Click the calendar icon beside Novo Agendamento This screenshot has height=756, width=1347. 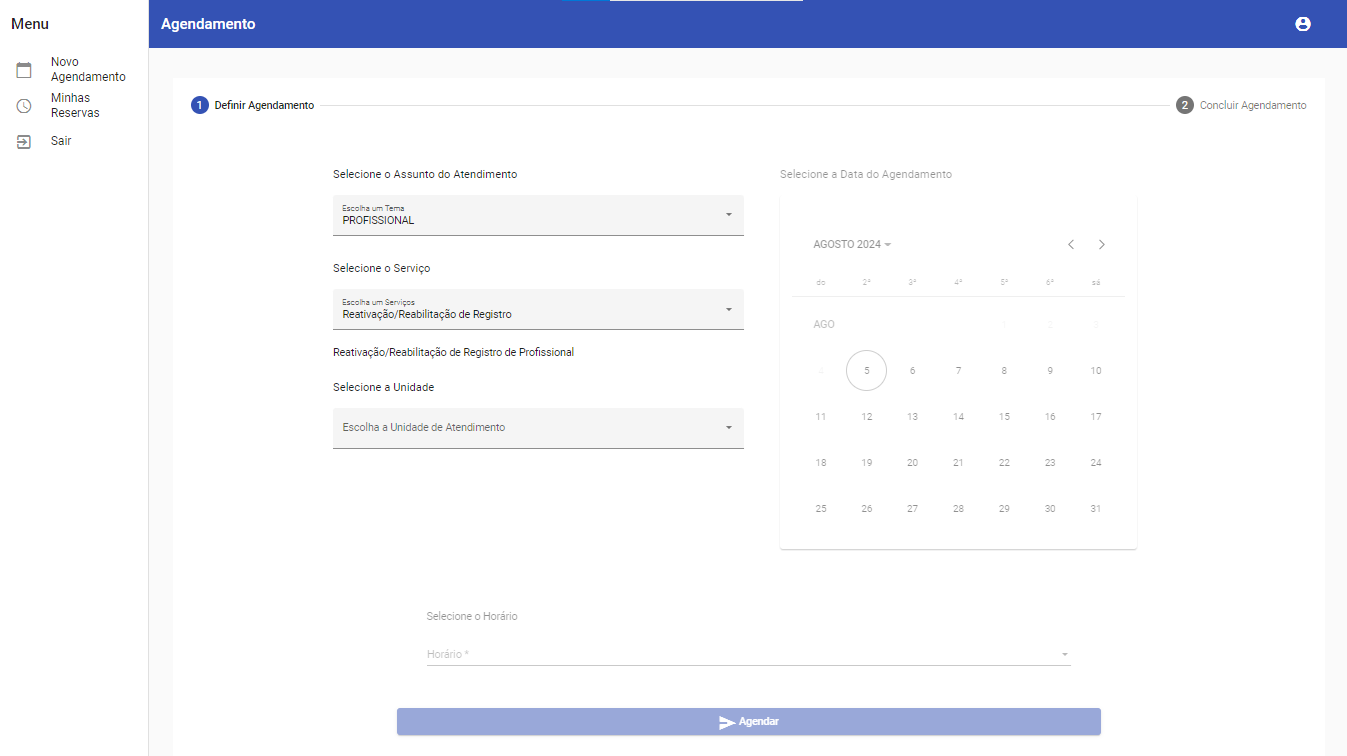pos(24,70)
